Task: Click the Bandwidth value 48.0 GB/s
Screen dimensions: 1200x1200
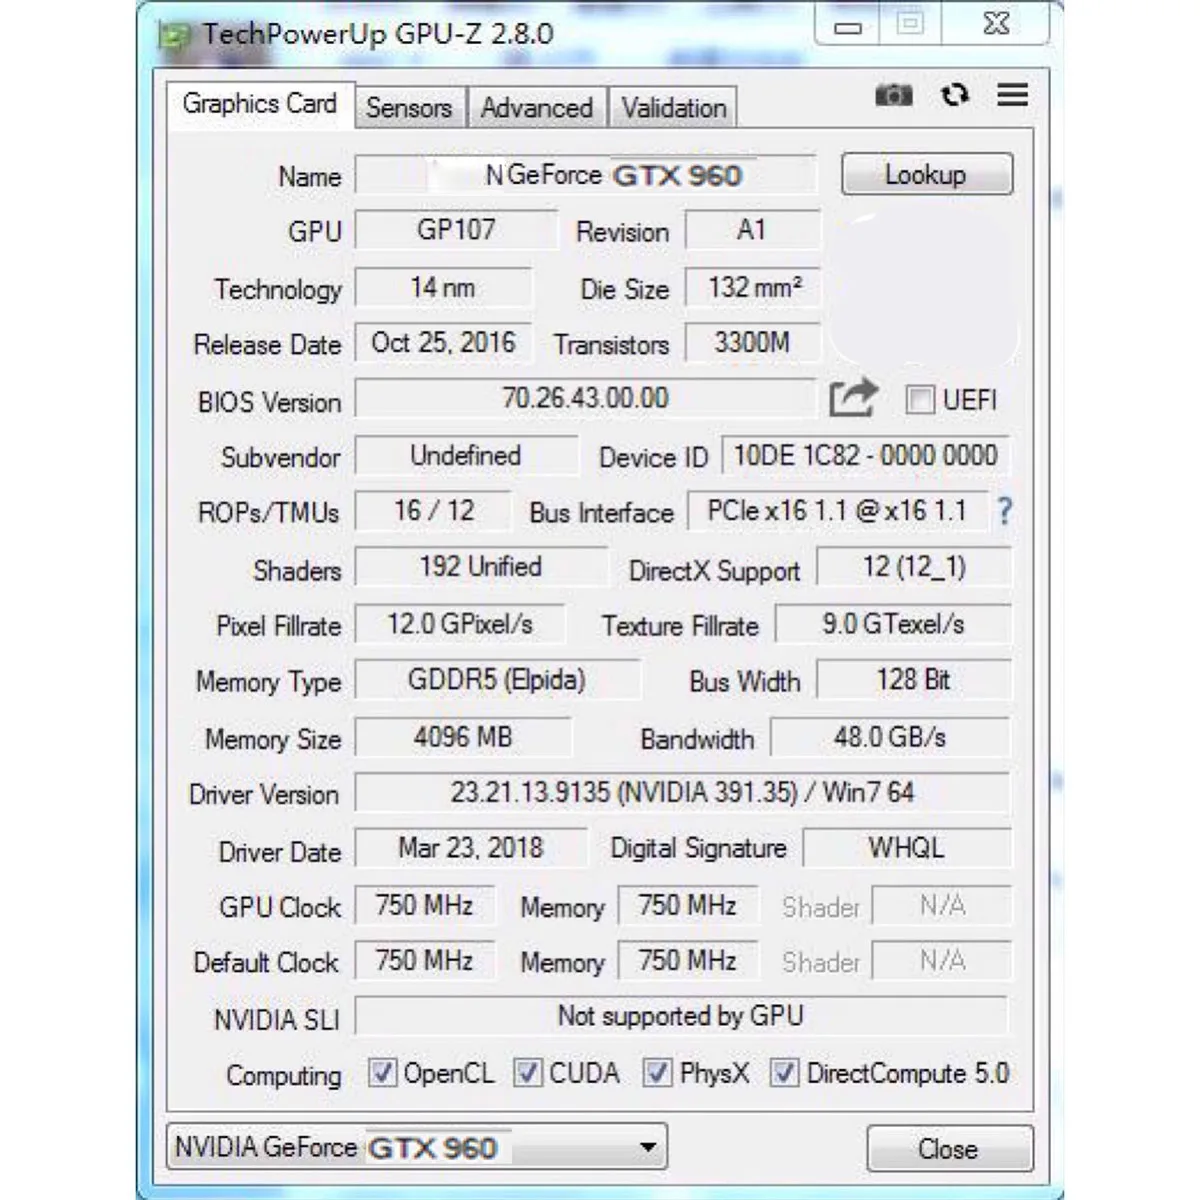Action: pos(890,737)
